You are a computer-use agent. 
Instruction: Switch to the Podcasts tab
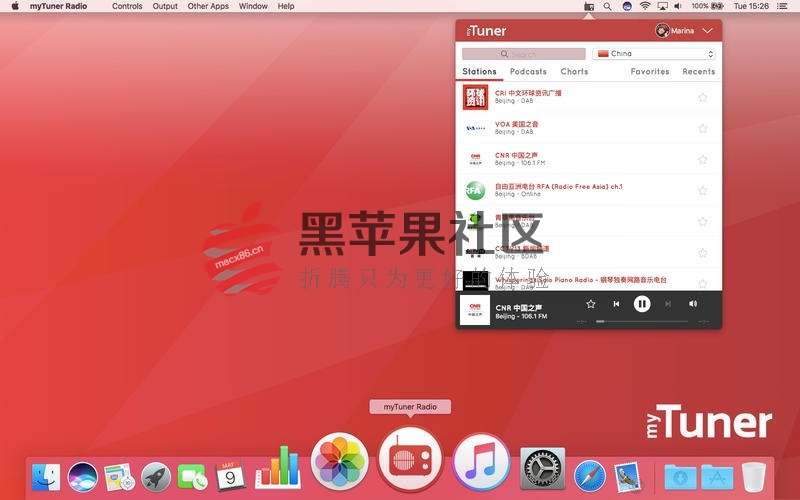528,72
